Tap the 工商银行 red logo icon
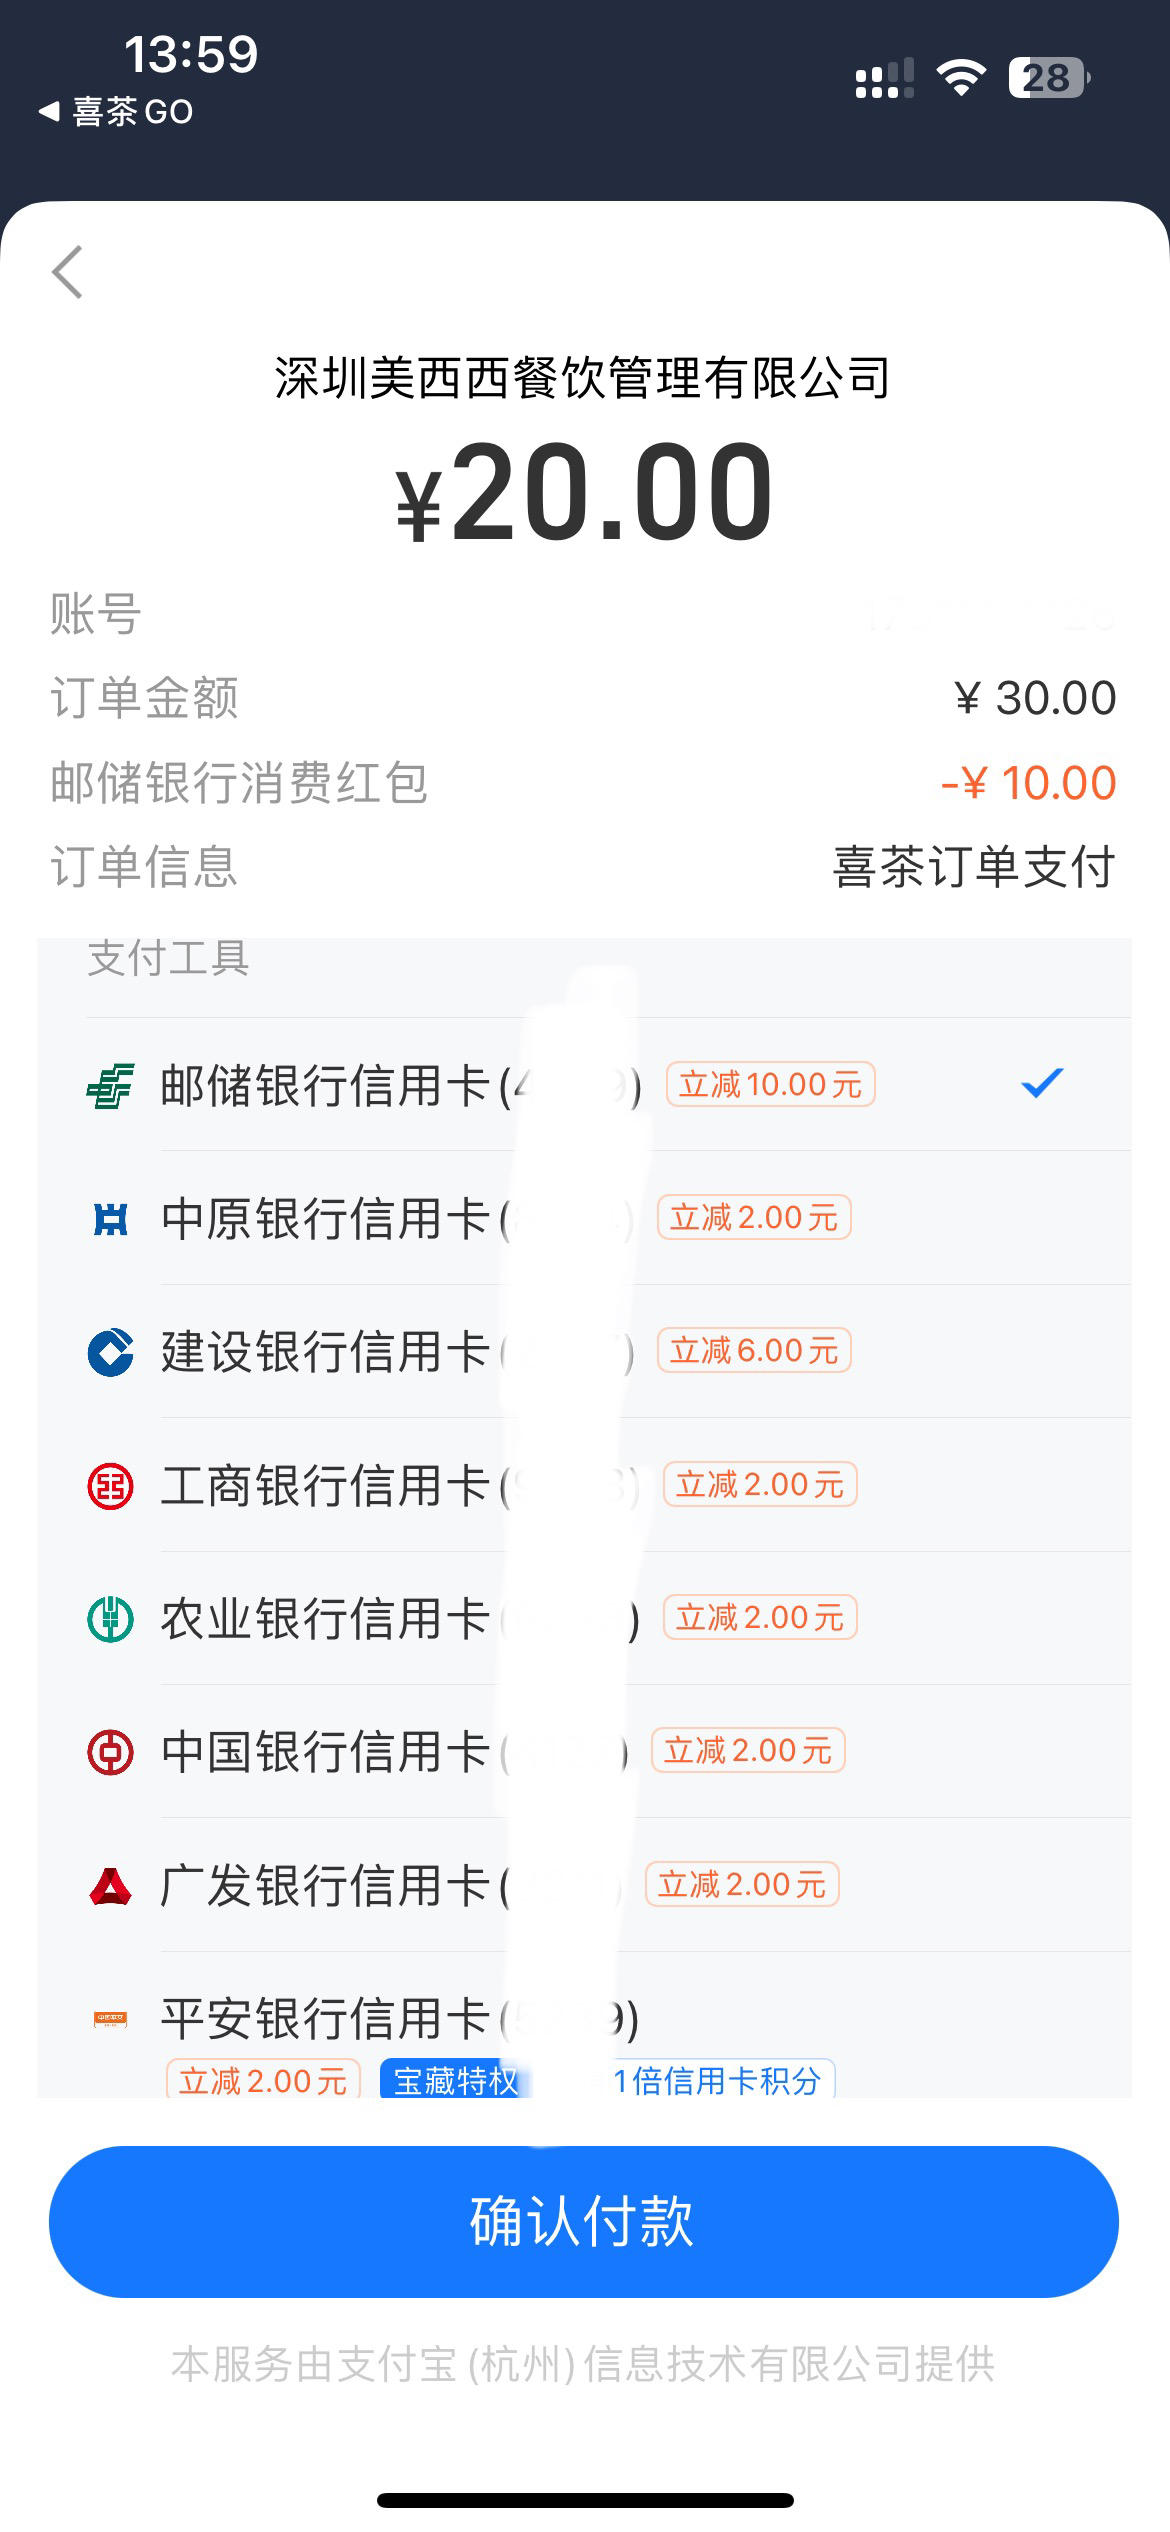 coord(110,1486)
